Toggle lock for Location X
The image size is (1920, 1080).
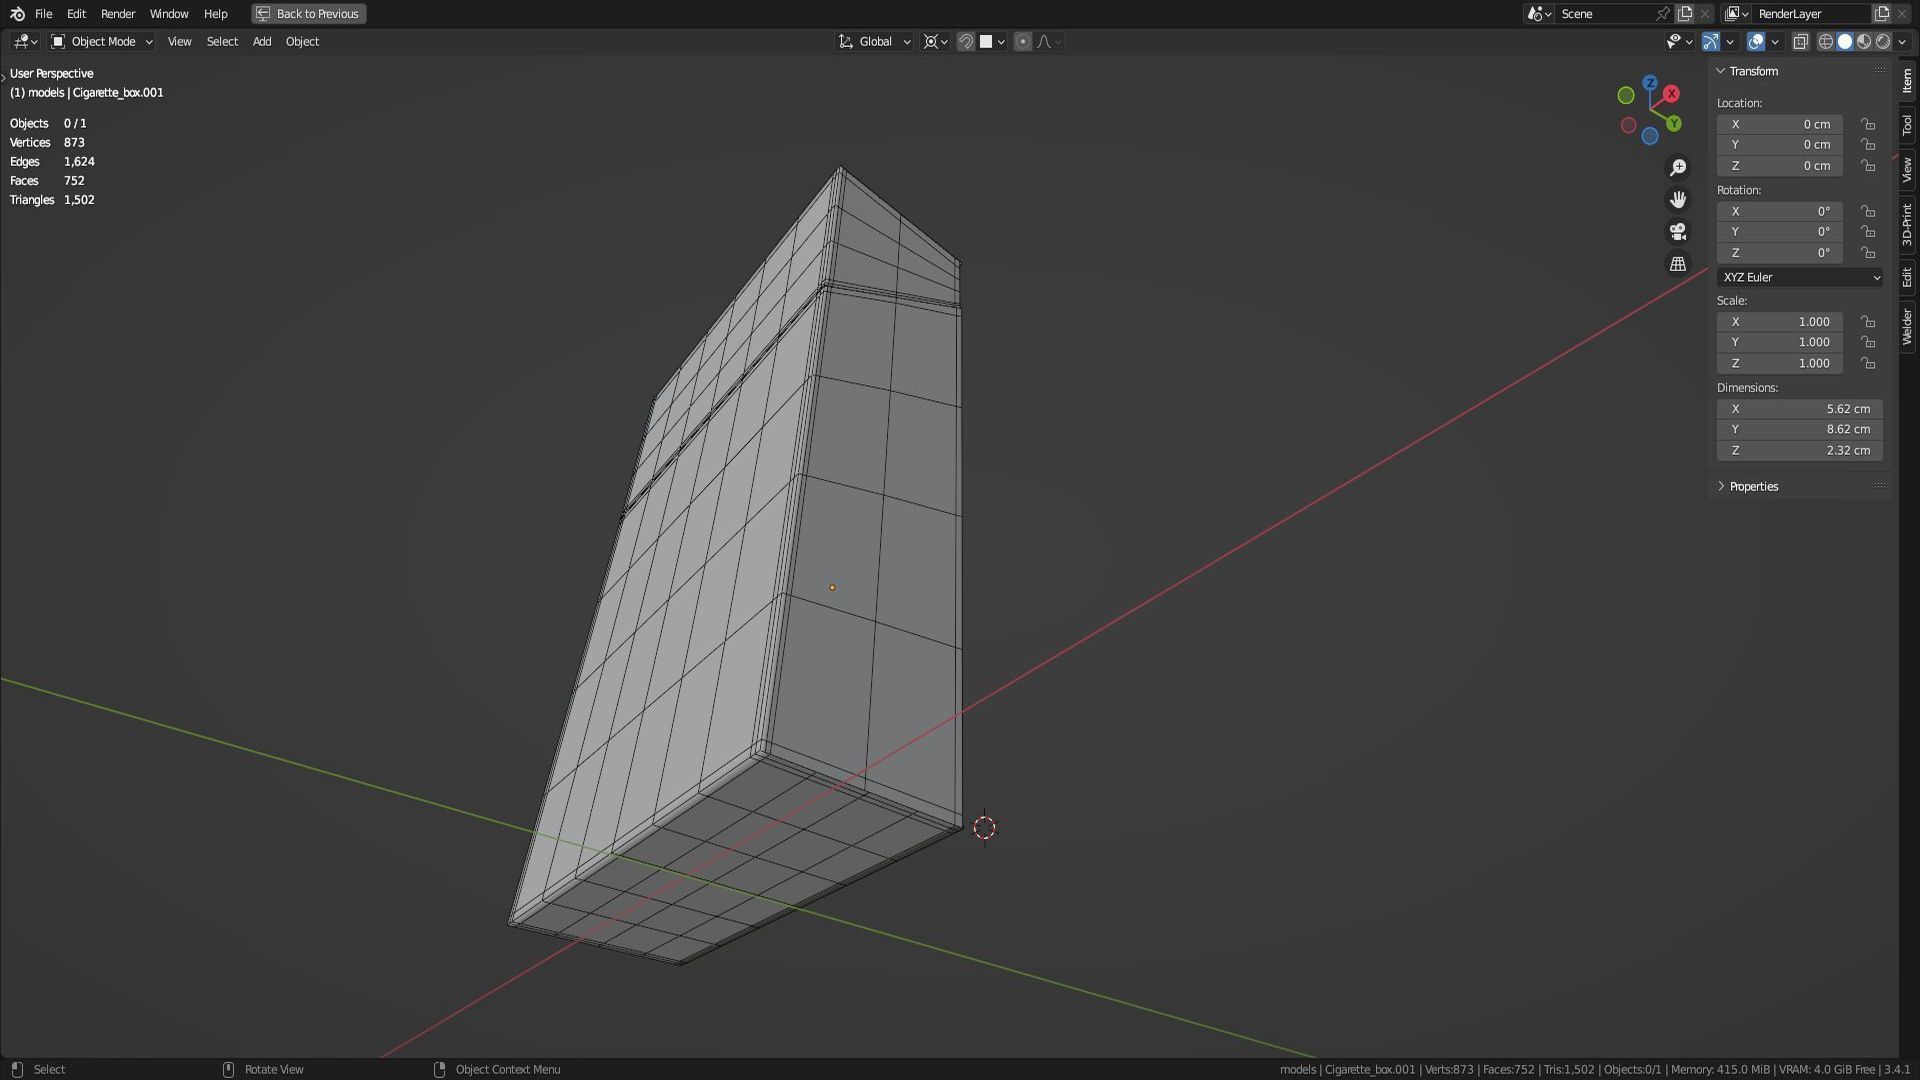(1867, 124)
